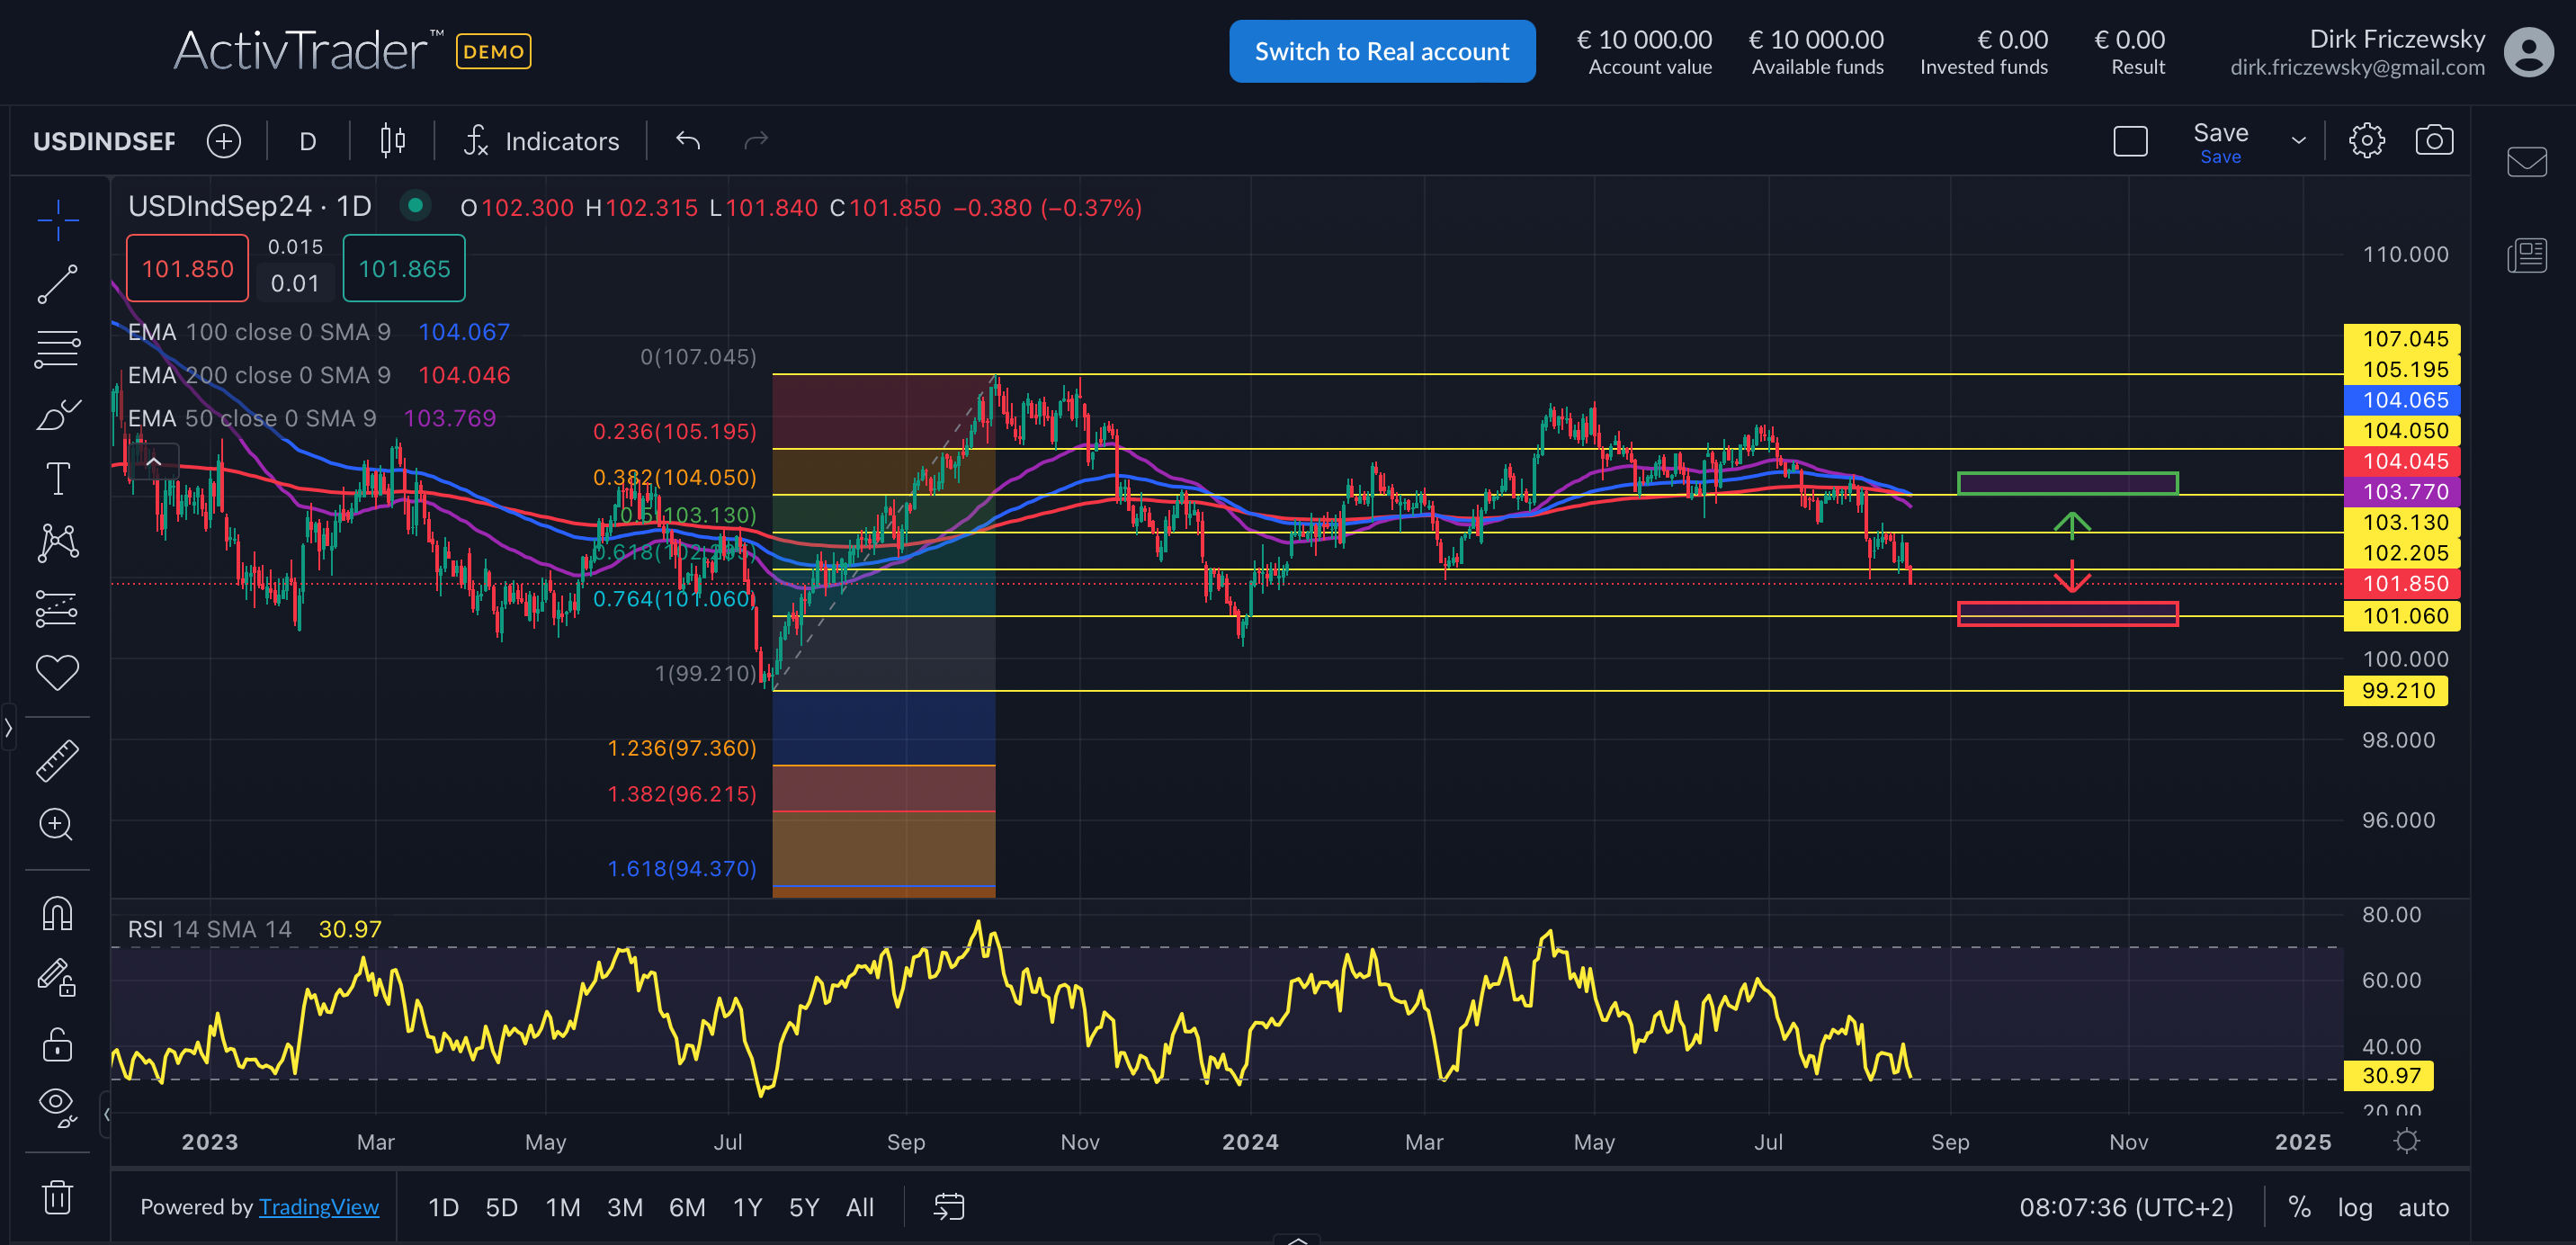
Task: Click Switch to Real account button
Action: [x=1381, y=51]
